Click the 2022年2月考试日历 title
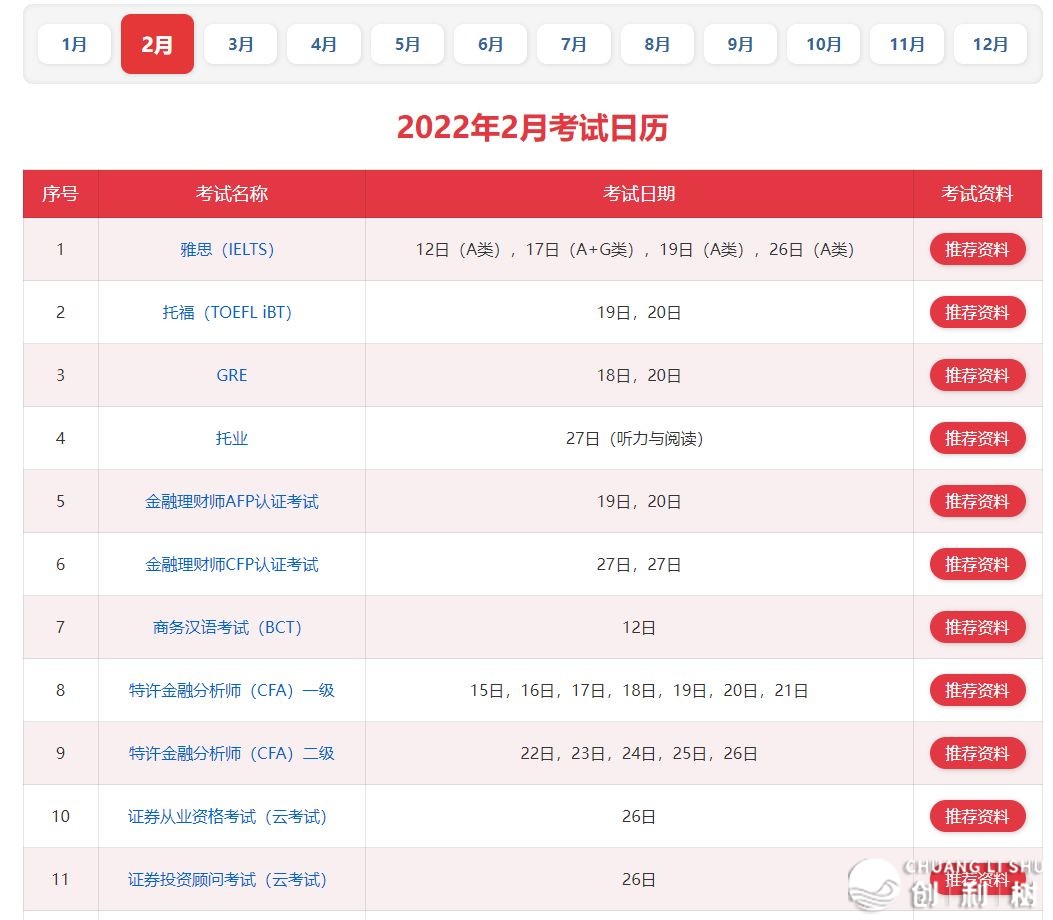Image resolution: width=1053 pixels, height=920 pixels. (532, 128)
